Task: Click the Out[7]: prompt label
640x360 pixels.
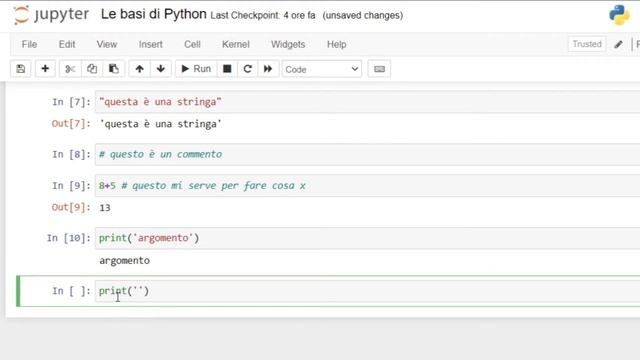Action: click(x=71, y=124)
